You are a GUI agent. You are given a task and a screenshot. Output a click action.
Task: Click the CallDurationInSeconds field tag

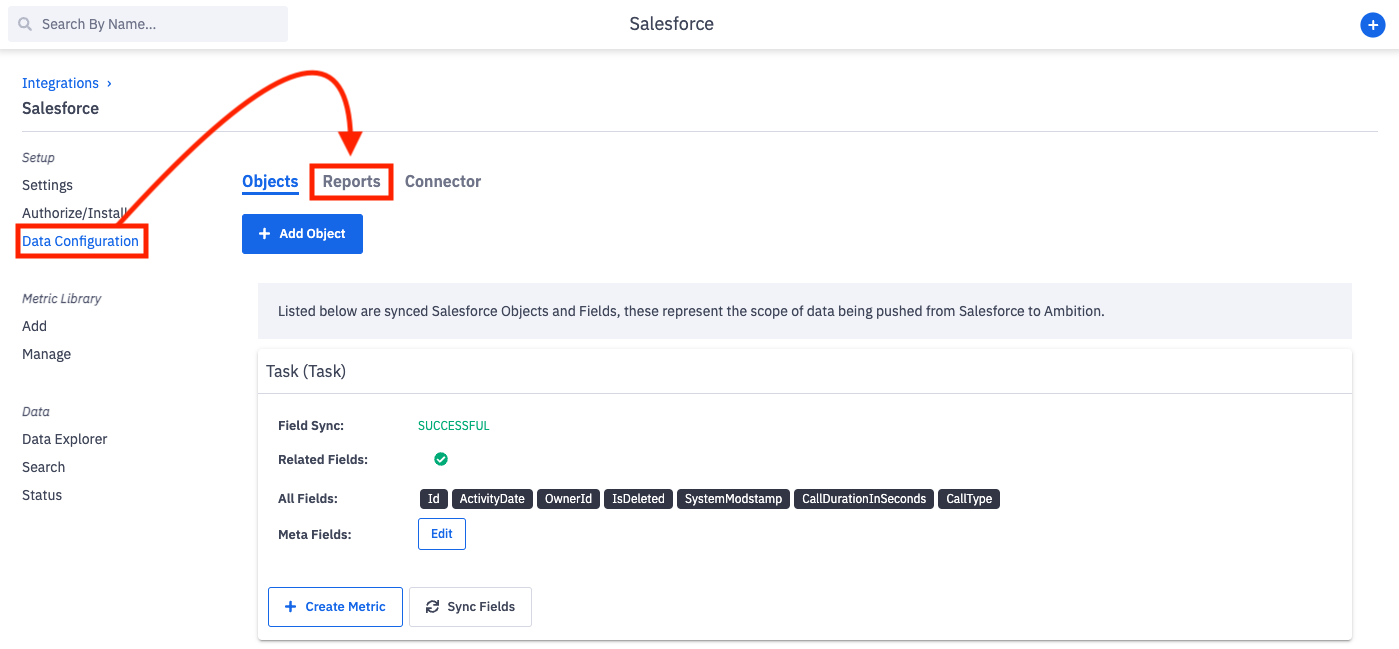click(x=864, y=499)
